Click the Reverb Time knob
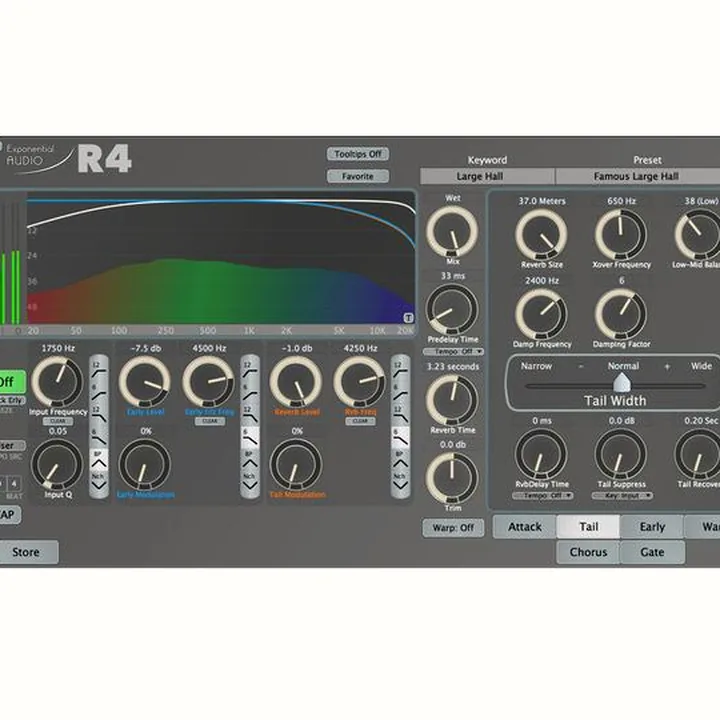 tap(452, 400)
